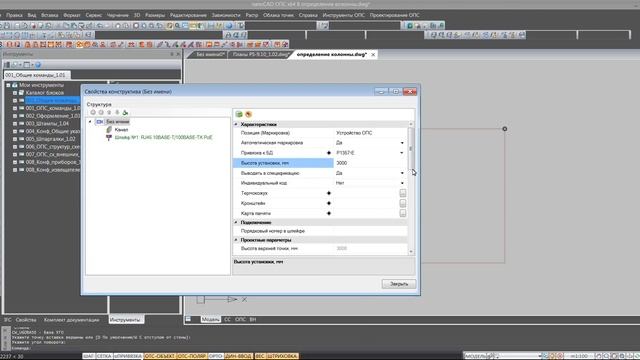Image resolution: width=640 pixels, height=360 pixels.
Task: Toggle ВЕС lineweight display in status bar
Action: tap(260, 356)
